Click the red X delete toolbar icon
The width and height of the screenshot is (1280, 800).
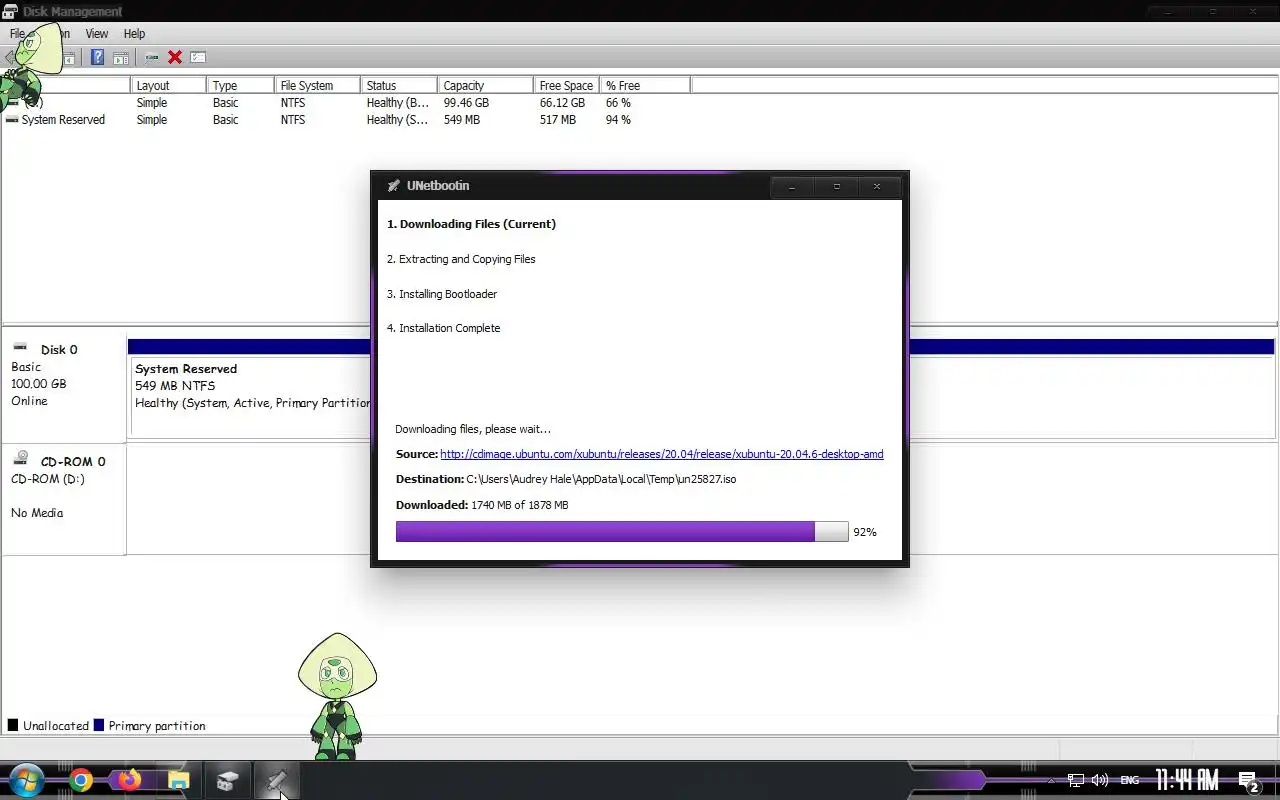(175, 58)
